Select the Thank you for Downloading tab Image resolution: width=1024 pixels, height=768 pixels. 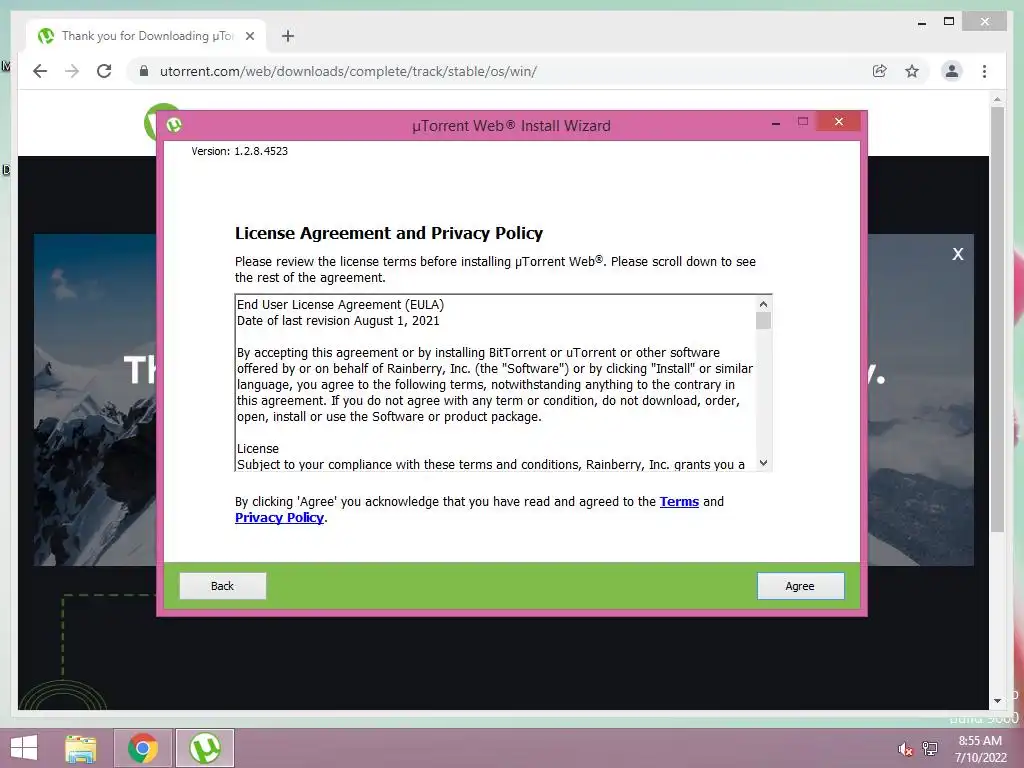pyautogui.click(x=146, y=36)
